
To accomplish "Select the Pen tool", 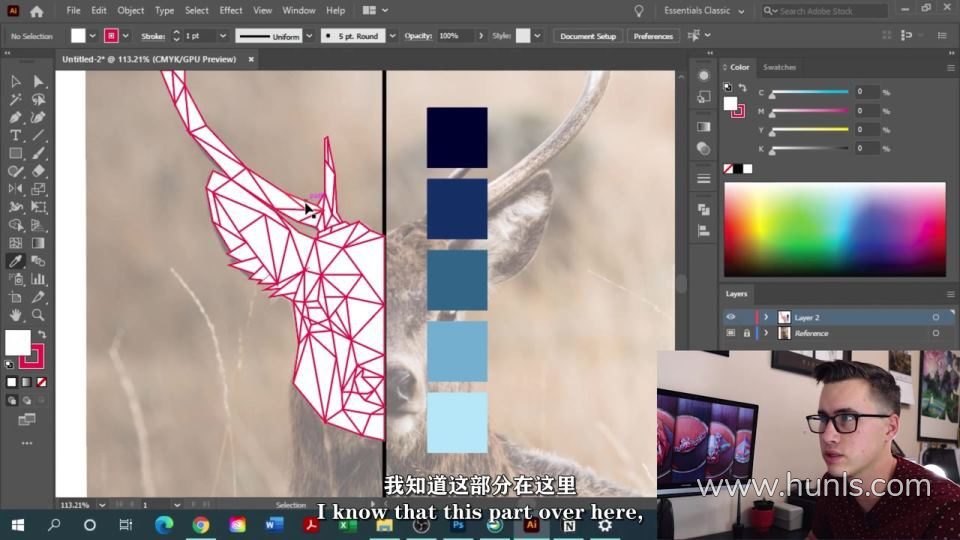I will point(16,118).
